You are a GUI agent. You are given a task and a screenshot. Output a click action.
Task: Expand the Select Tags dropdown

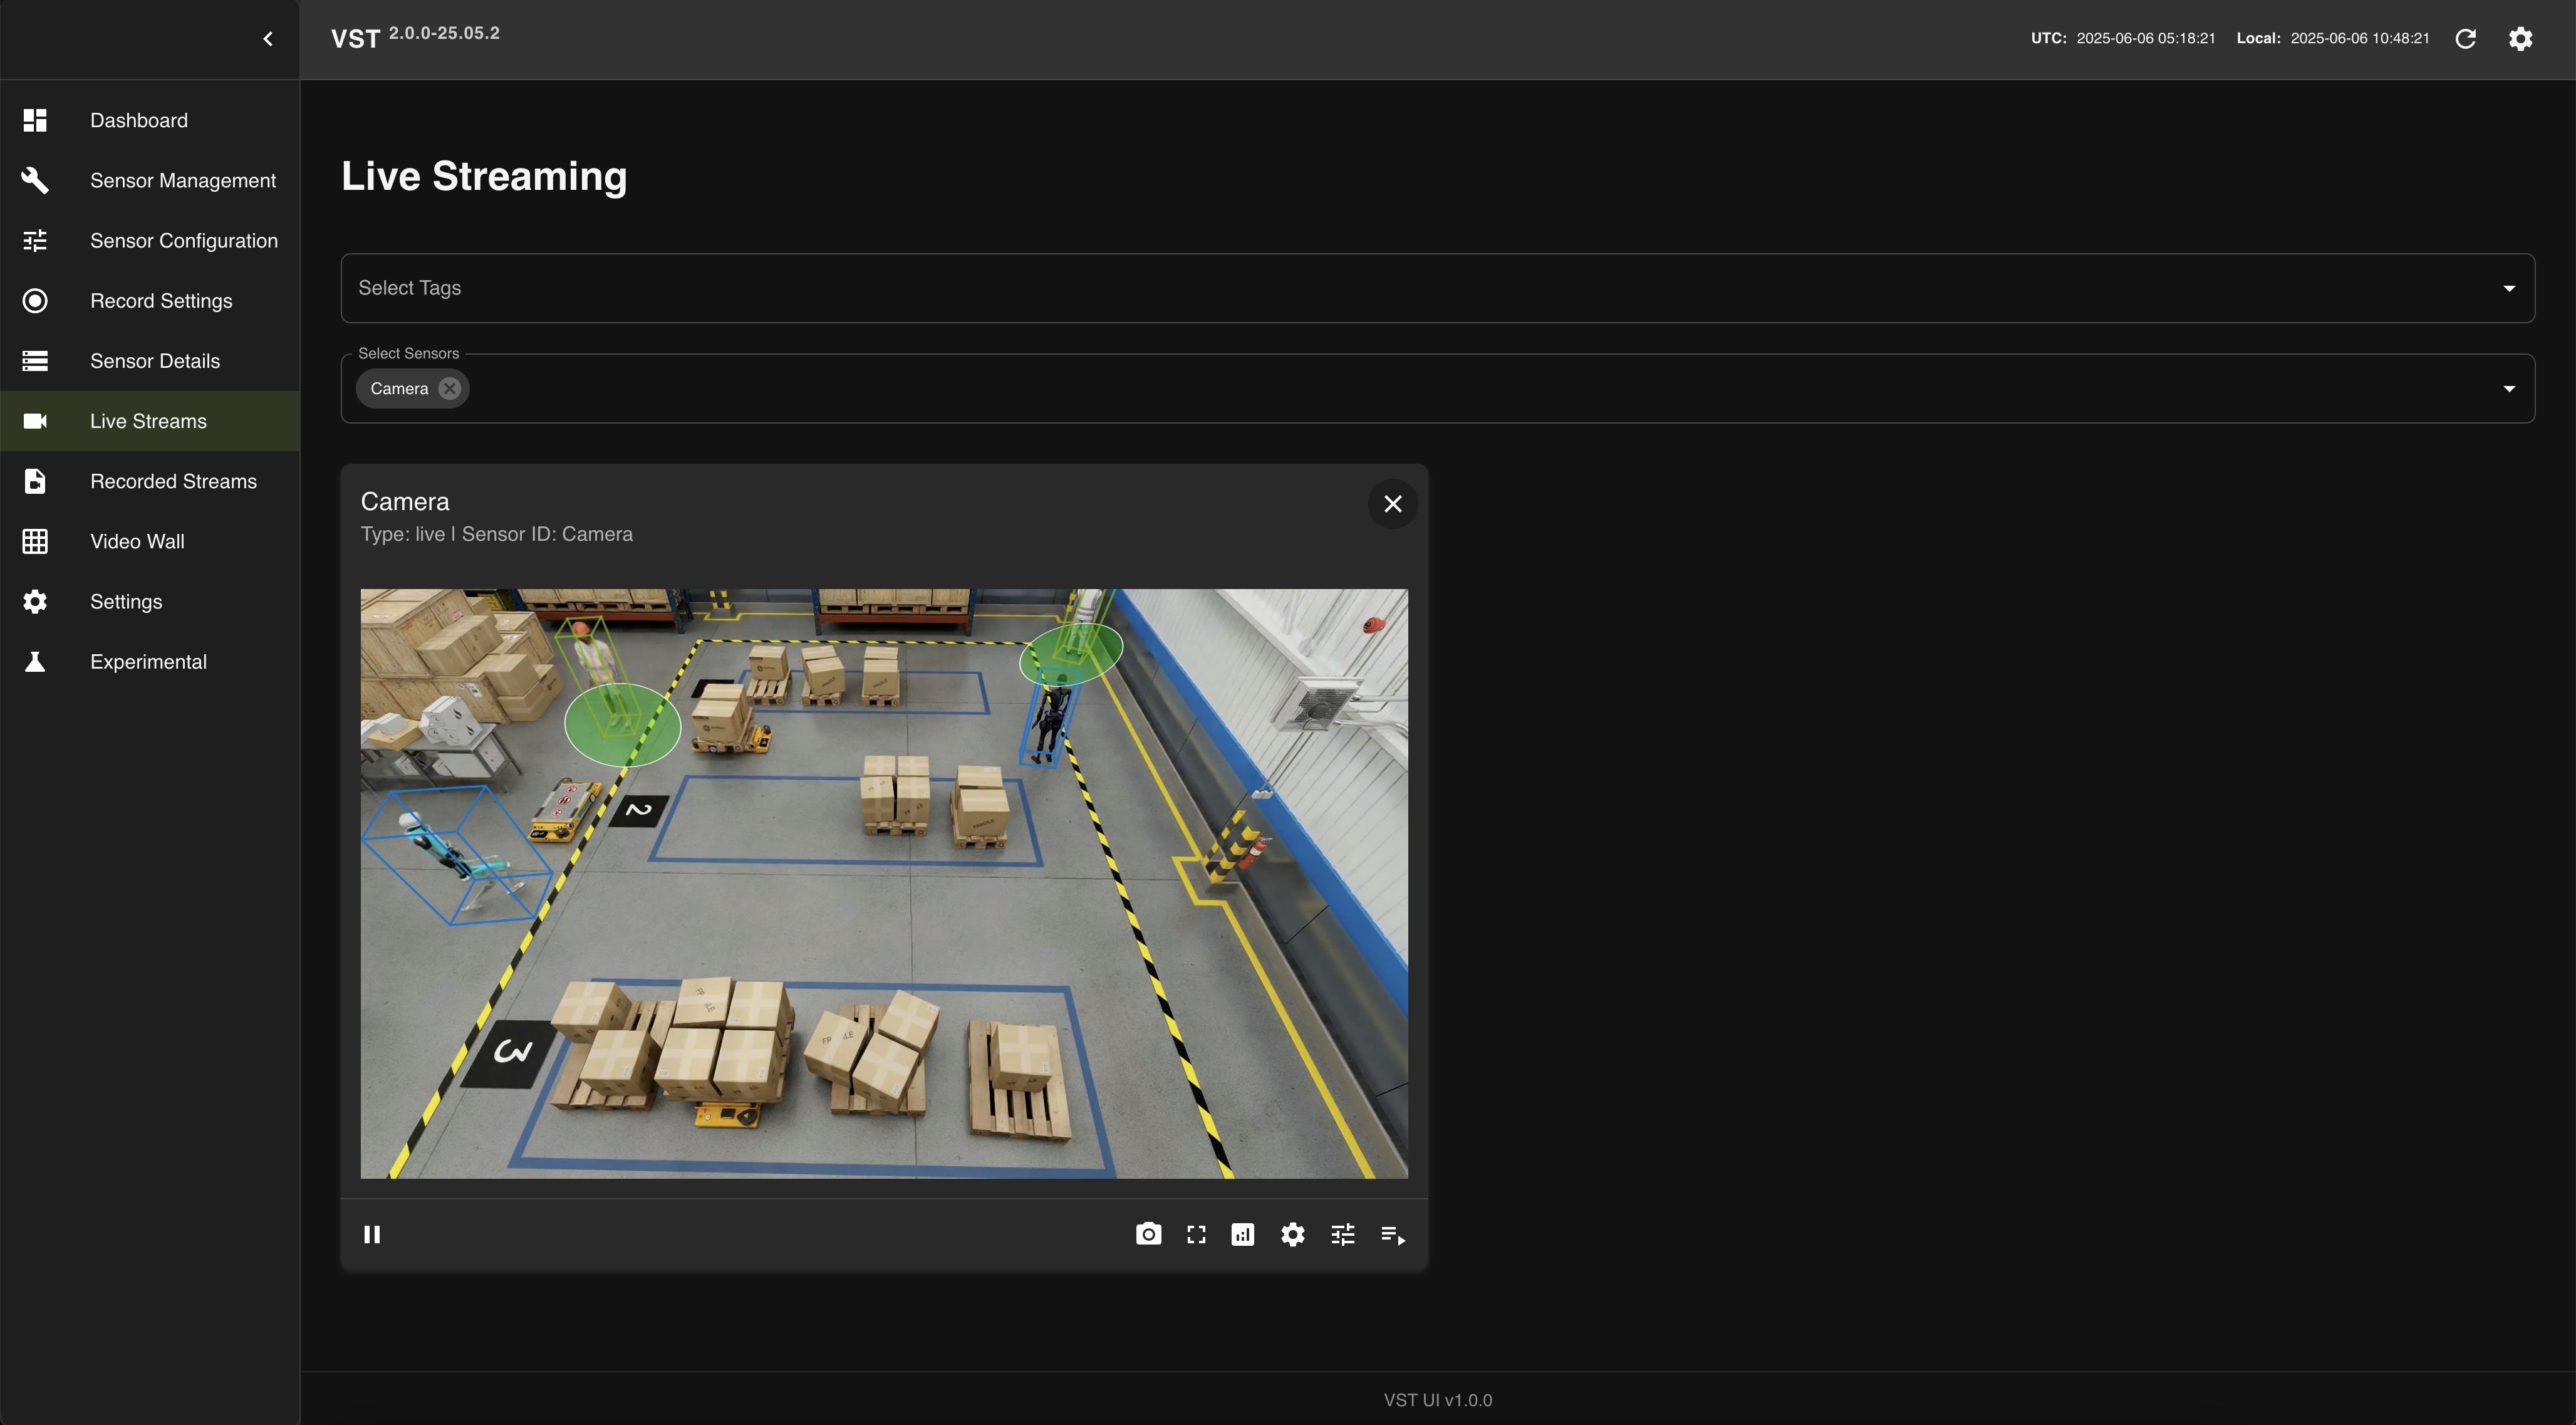click(x=2508, y=288)
